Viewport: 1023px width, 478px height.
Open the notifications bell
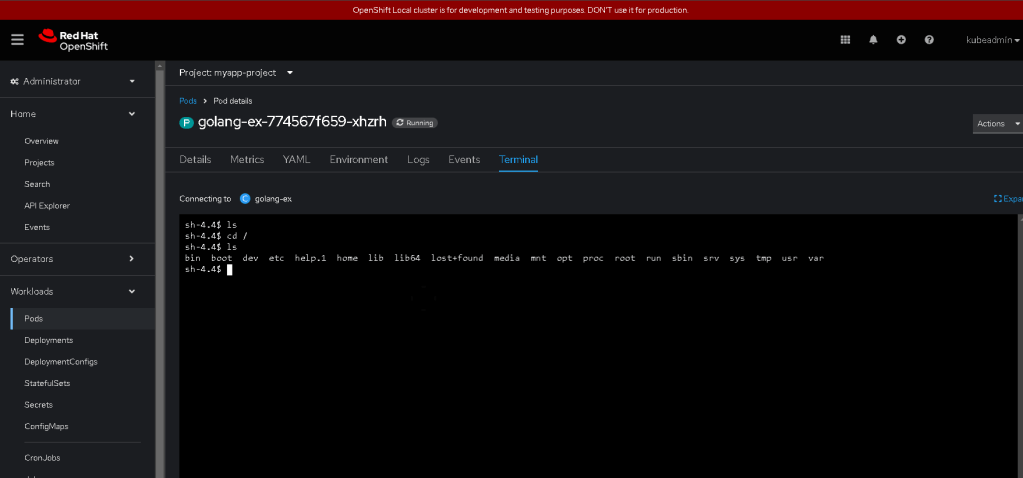pos(873,40)
